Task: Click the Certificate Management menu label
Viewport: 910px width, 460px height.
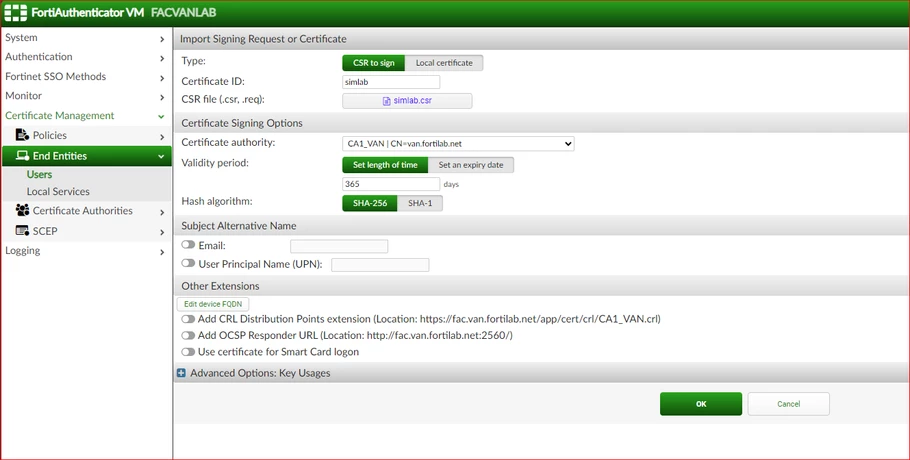Action: (60, 115)
